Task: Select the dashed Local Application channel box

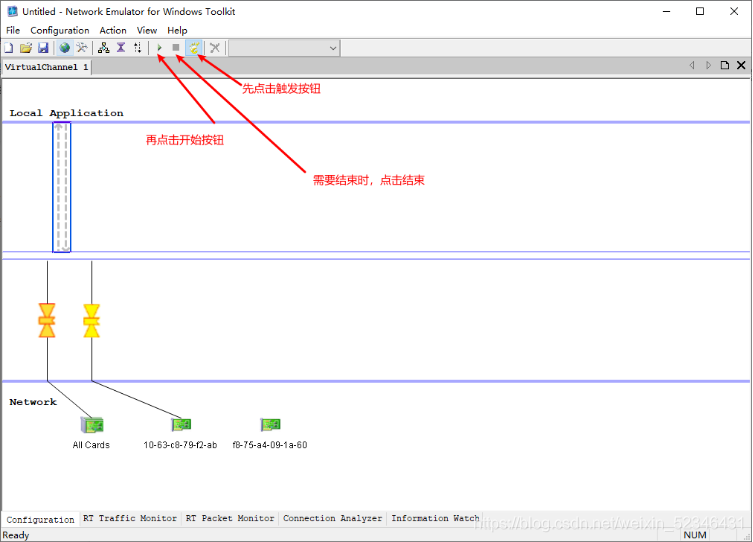Action: pyautogui.click(x=61, y=187)
